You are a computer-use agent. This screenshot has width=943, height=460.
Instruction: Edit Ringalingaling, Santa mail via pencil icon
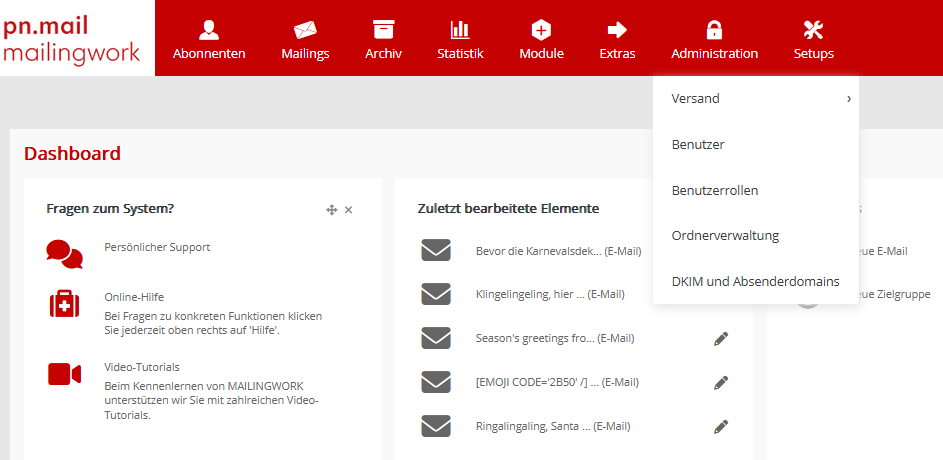[x=721, y=427]
